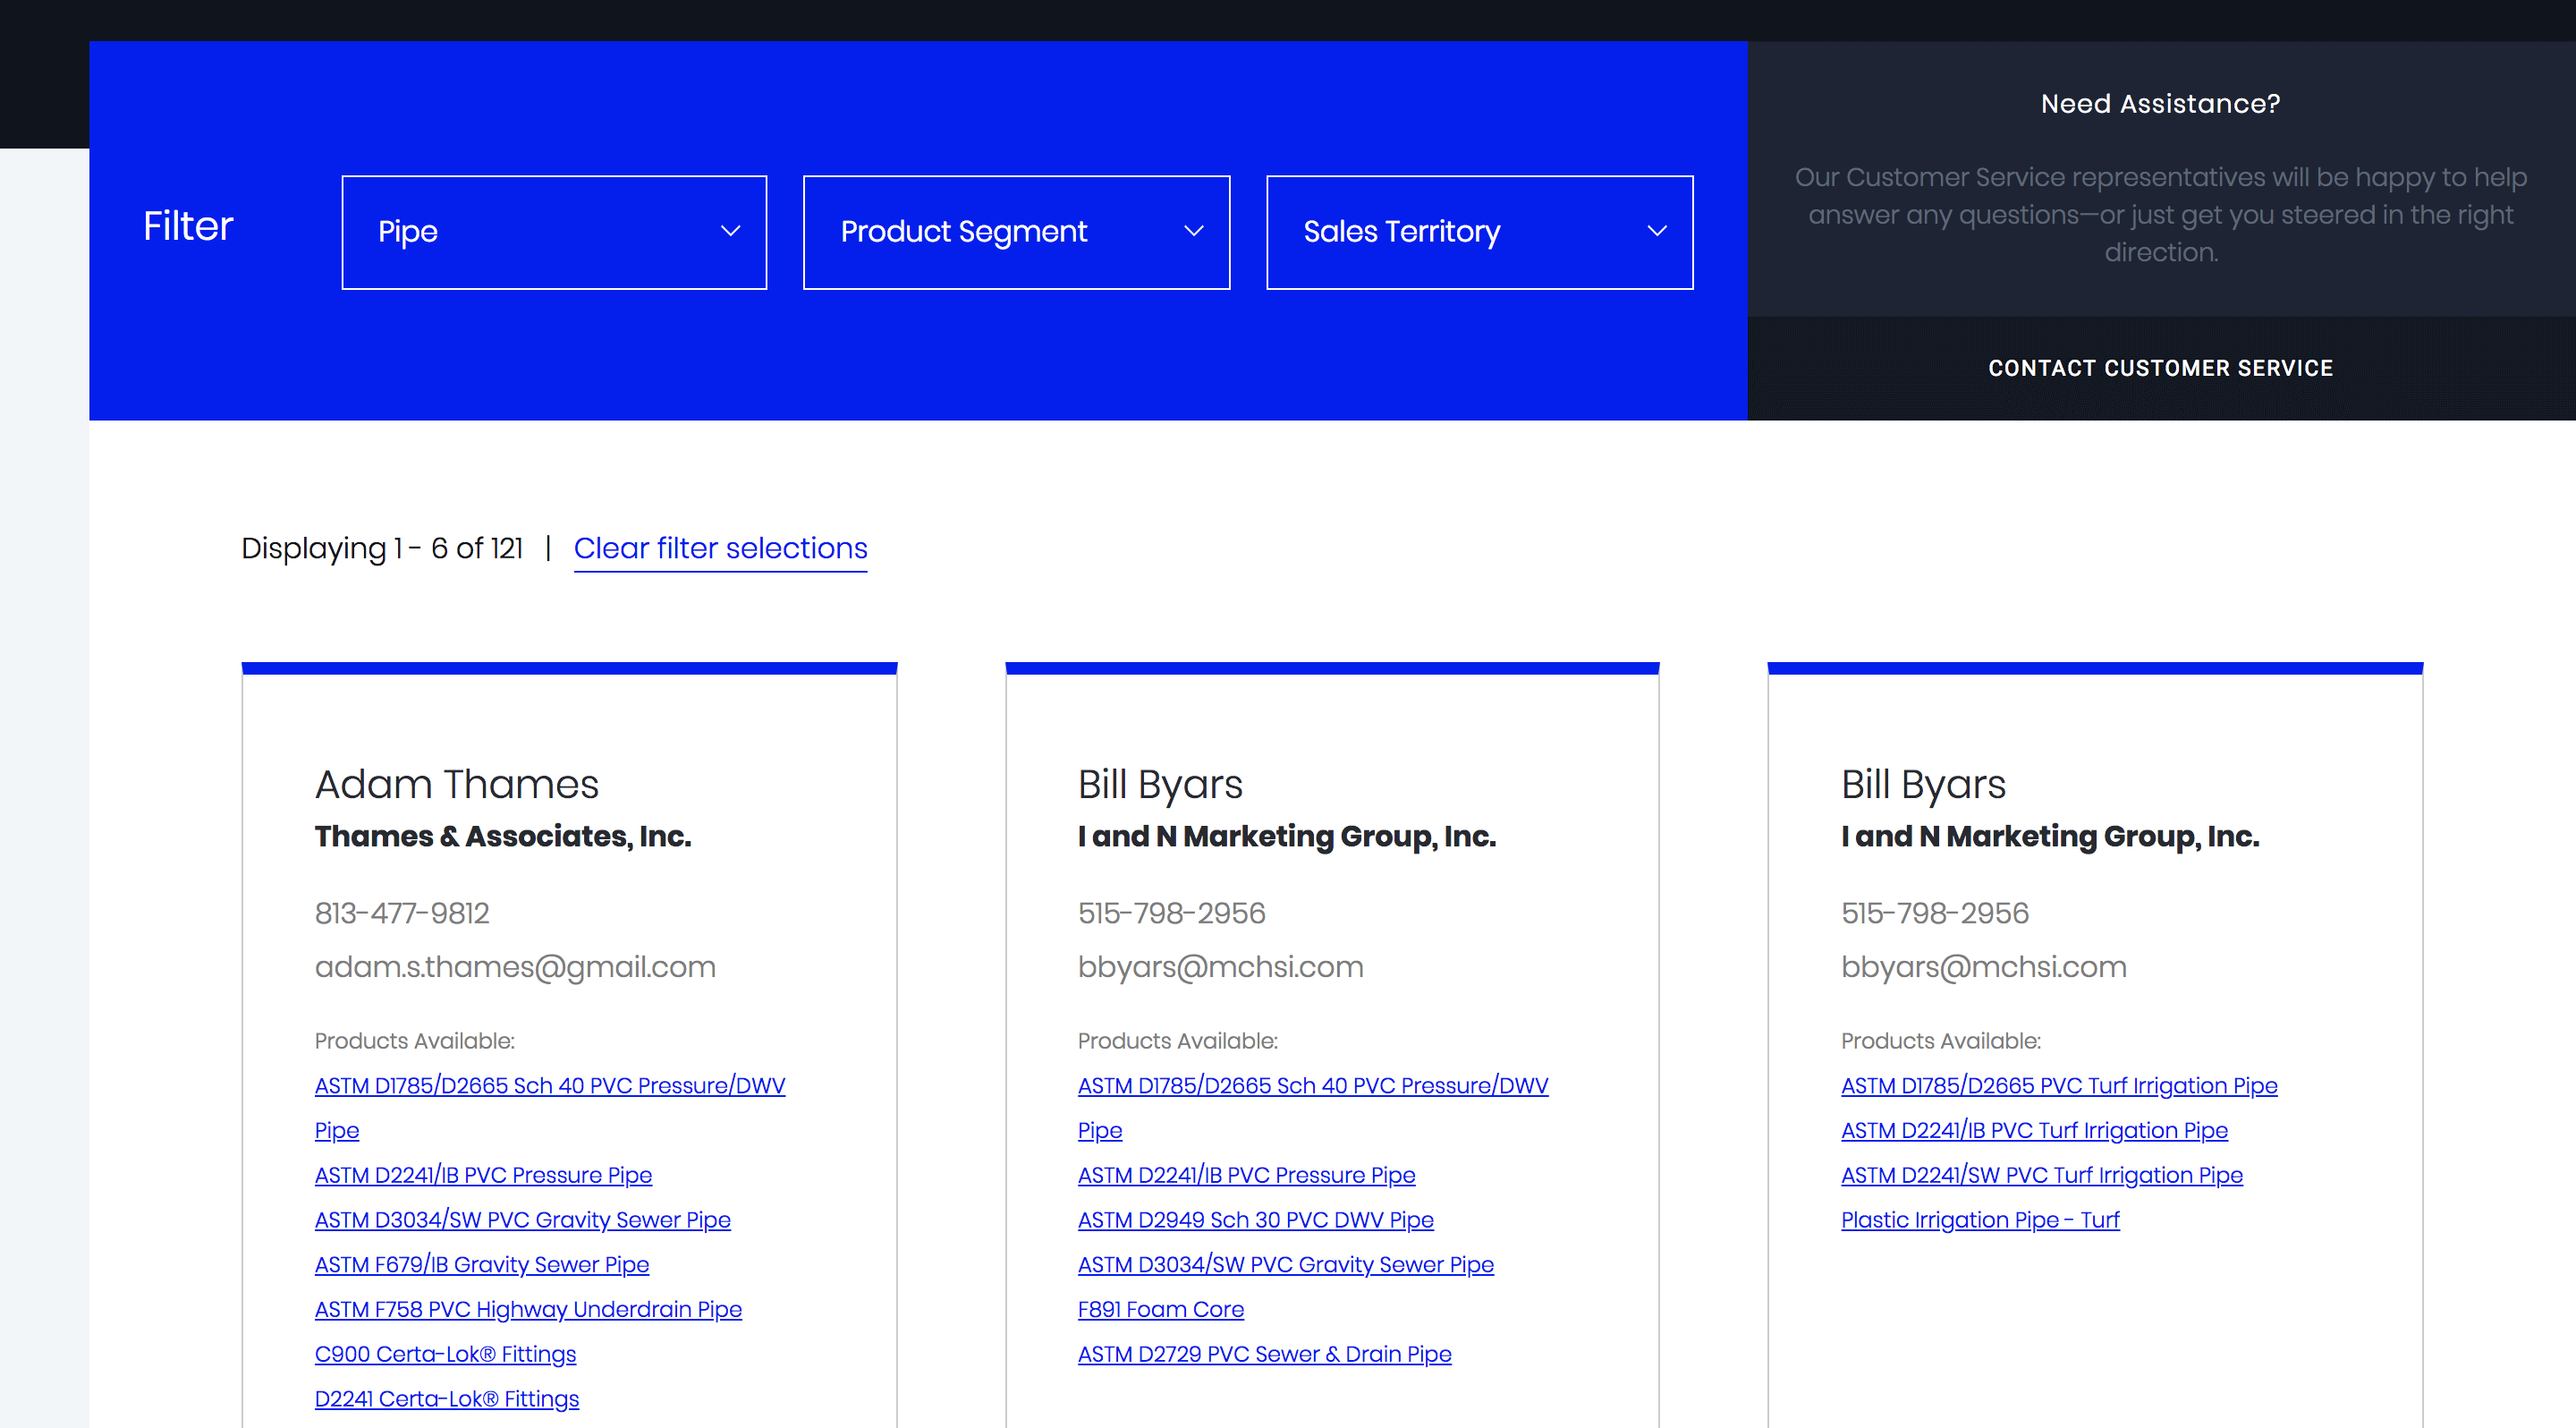Open ASTM D2241/IB PVC Pressure Pipe under Adam Thames
The image size is (2576, 1428).
tap(483, 1175)
